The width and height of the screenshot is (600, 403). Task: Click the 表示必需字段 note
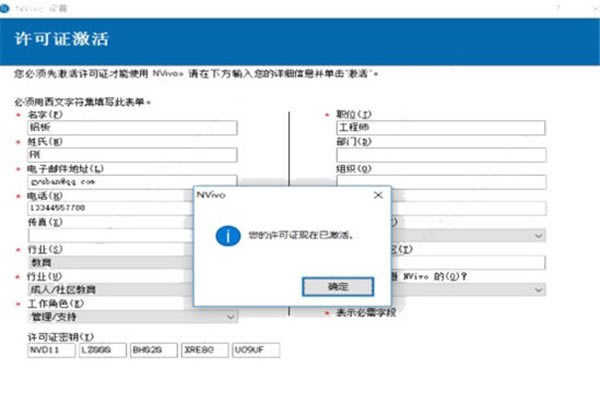pyautogui.click(x=366, y=313)
